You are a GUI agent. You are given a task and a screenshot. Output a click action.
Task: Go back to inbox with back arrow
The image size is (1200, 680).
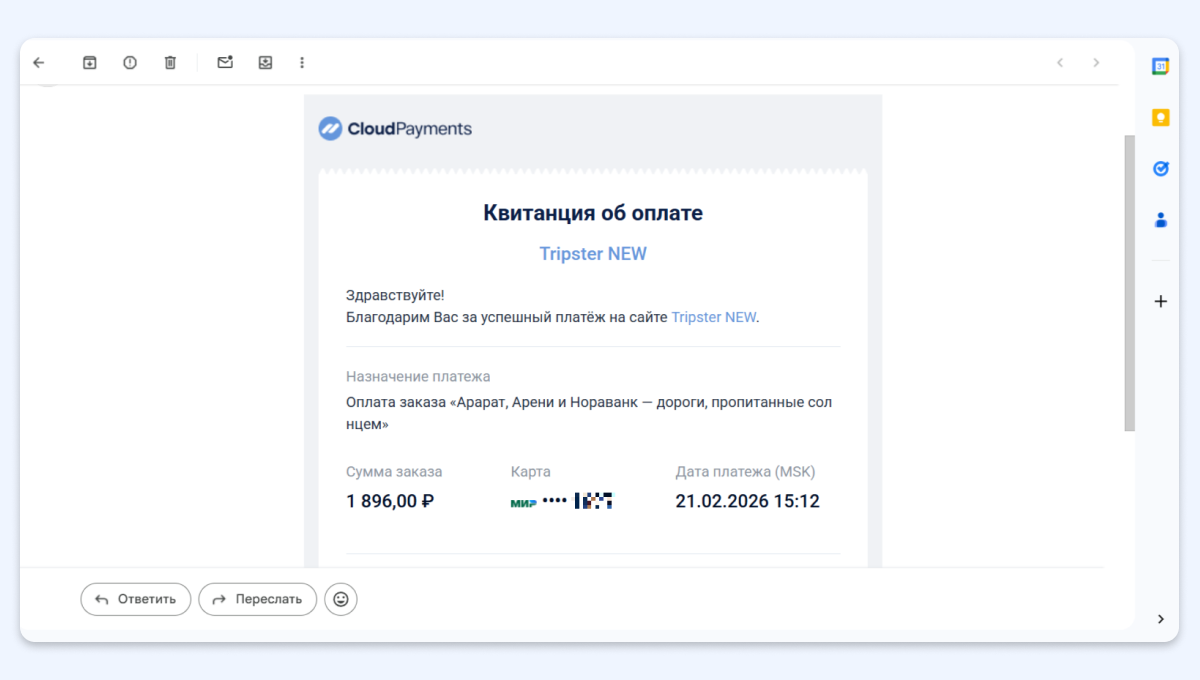[x=39, y=62]
